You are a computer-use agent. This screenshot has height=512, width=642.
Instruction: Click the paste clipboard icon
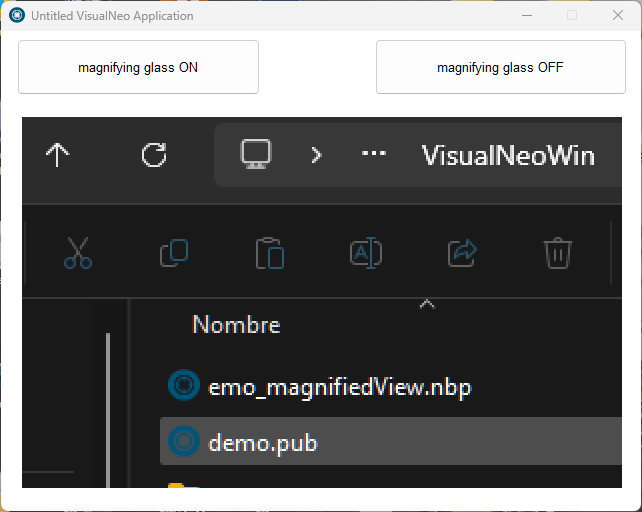(x=270, y=253)
